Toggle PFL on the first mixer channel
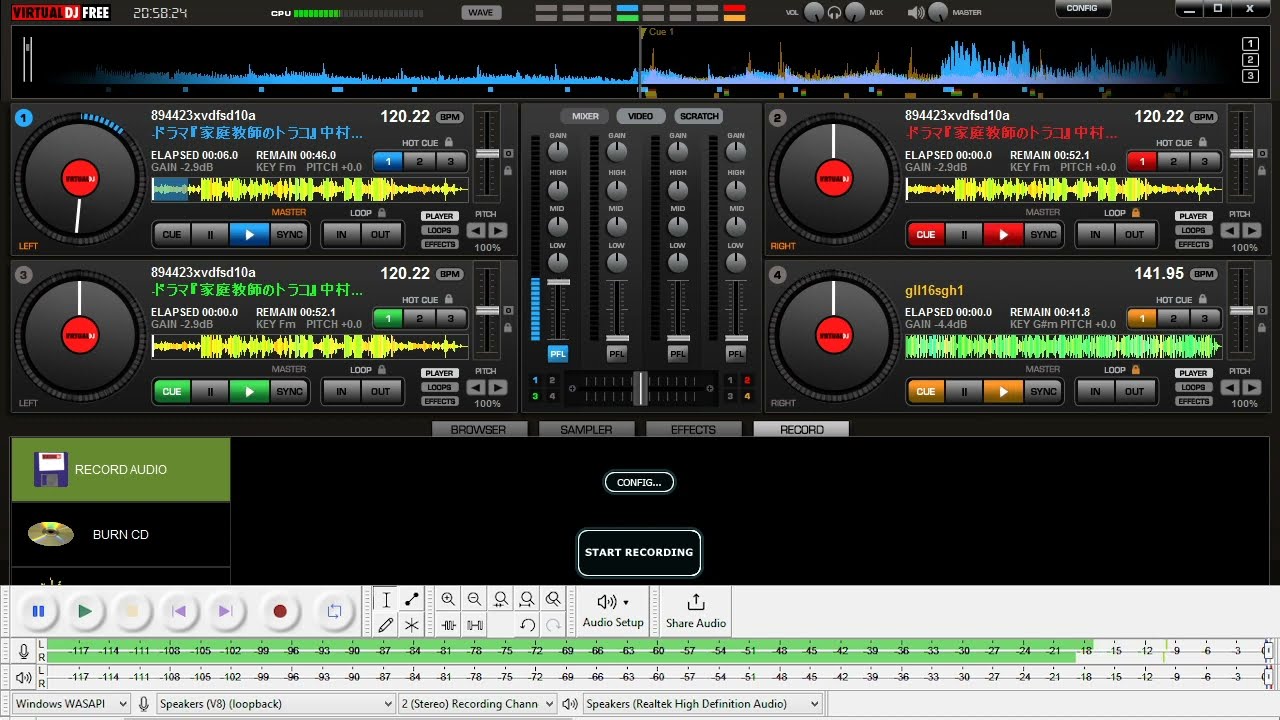Image resolution: width=1280 pixels, height=720 pixels. [557, 353]
